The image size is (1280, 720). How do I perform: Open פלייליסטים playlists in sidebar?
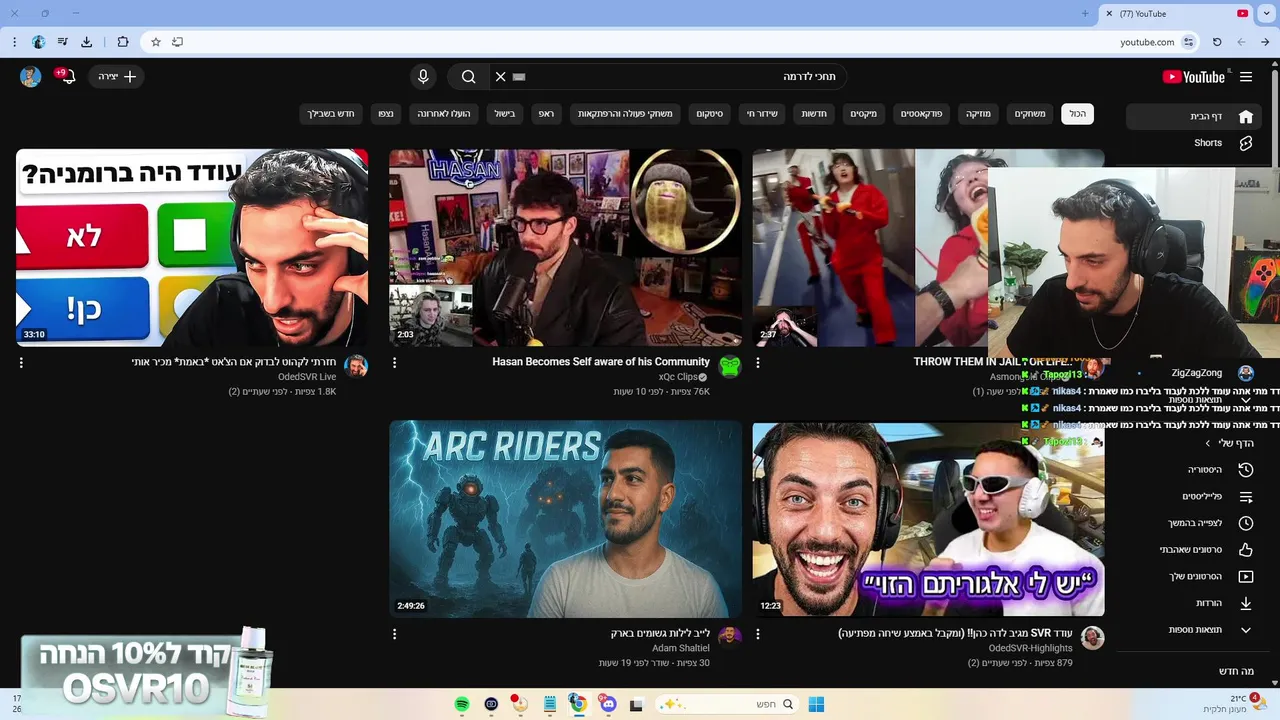tap(1192, 497)
